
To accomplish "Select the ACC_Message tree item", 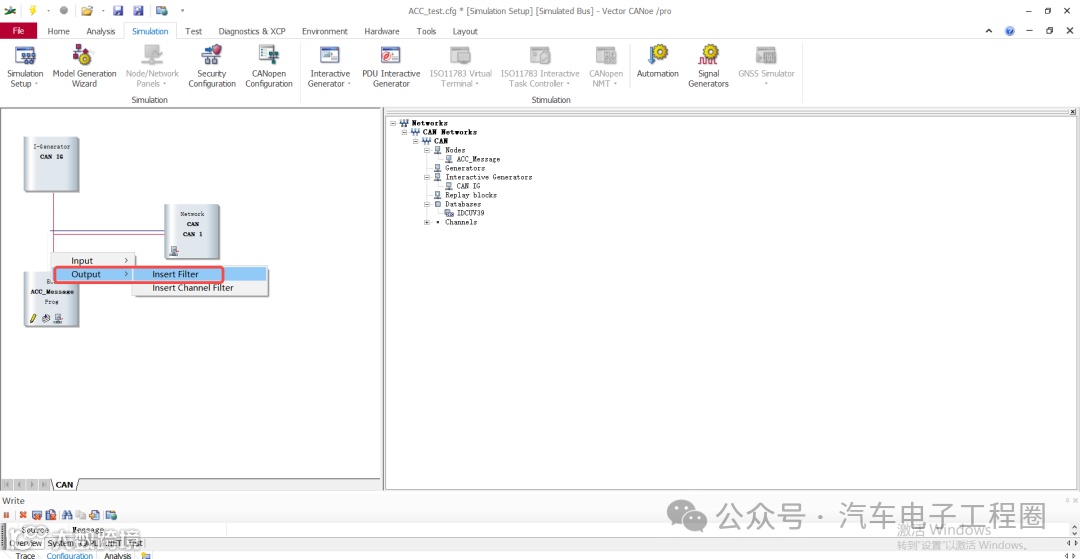I will tap(478, 159).
